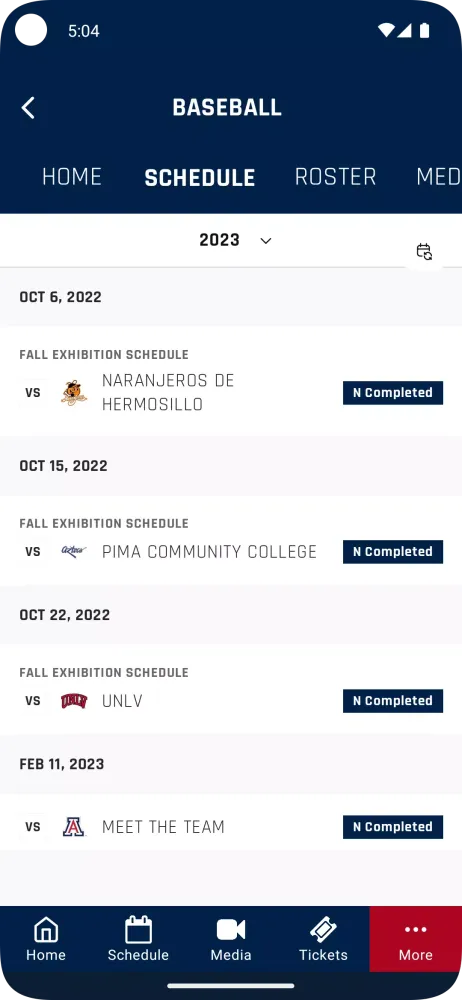Switch to the ROSTER tab
This screenshot has height=1000, width=462.
[336, 177]
